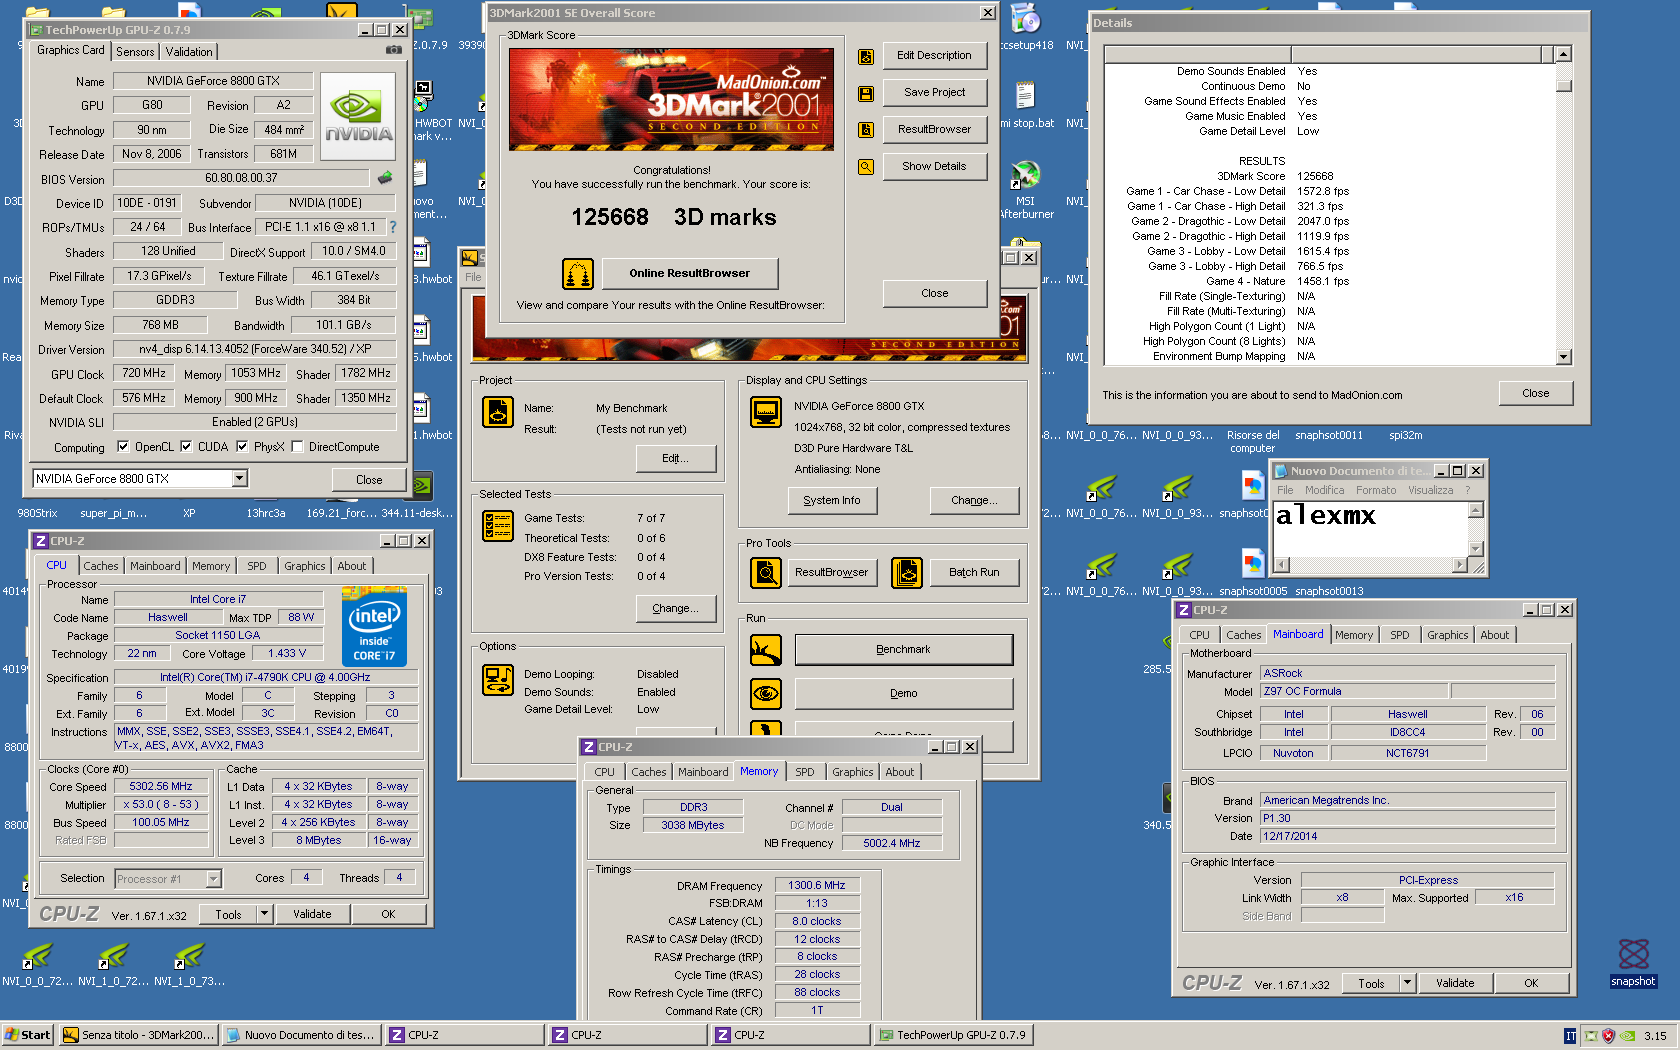
Task: Switch to the Validation tab in GPU-Z
Action: pyautogui.click(x=189, y=52)
